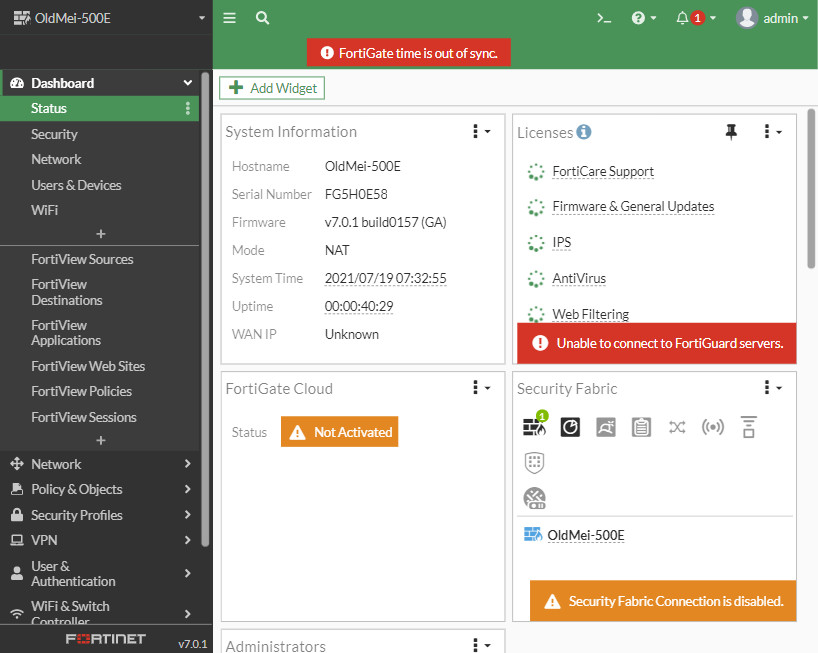This screenshot has height=653, width=818.
Task: Click the Status item's vertical dots options
Action: pos(188,108)
